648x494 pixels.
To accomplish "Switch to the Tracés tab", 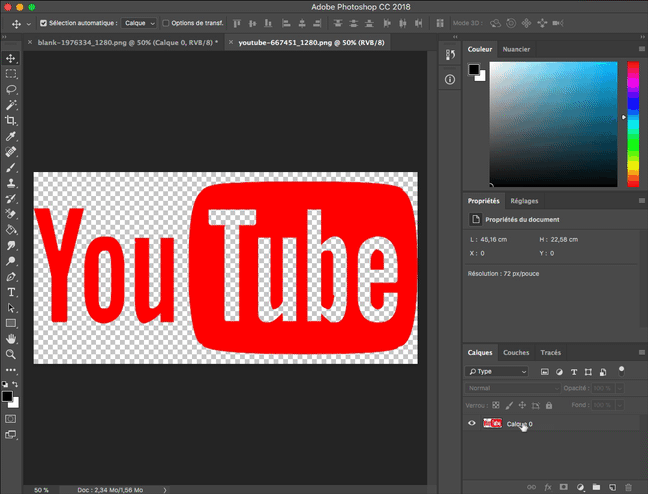I will click(x=550, y=353).
